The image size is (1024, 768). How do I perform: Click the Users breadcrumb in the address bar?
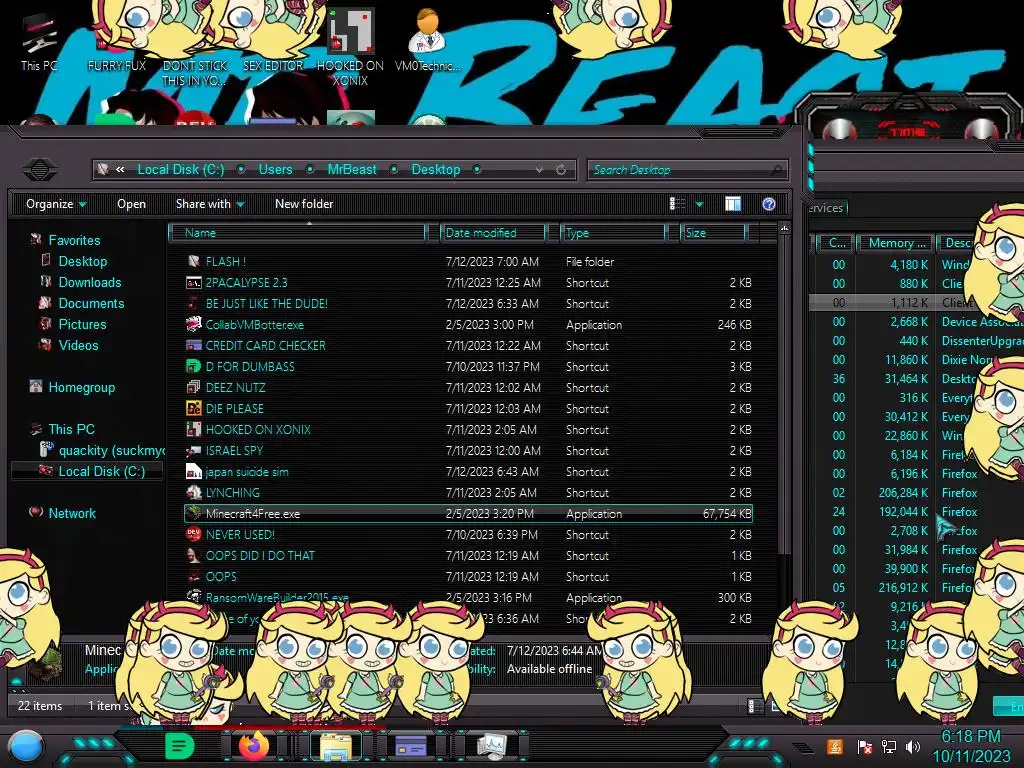(276, 170)
